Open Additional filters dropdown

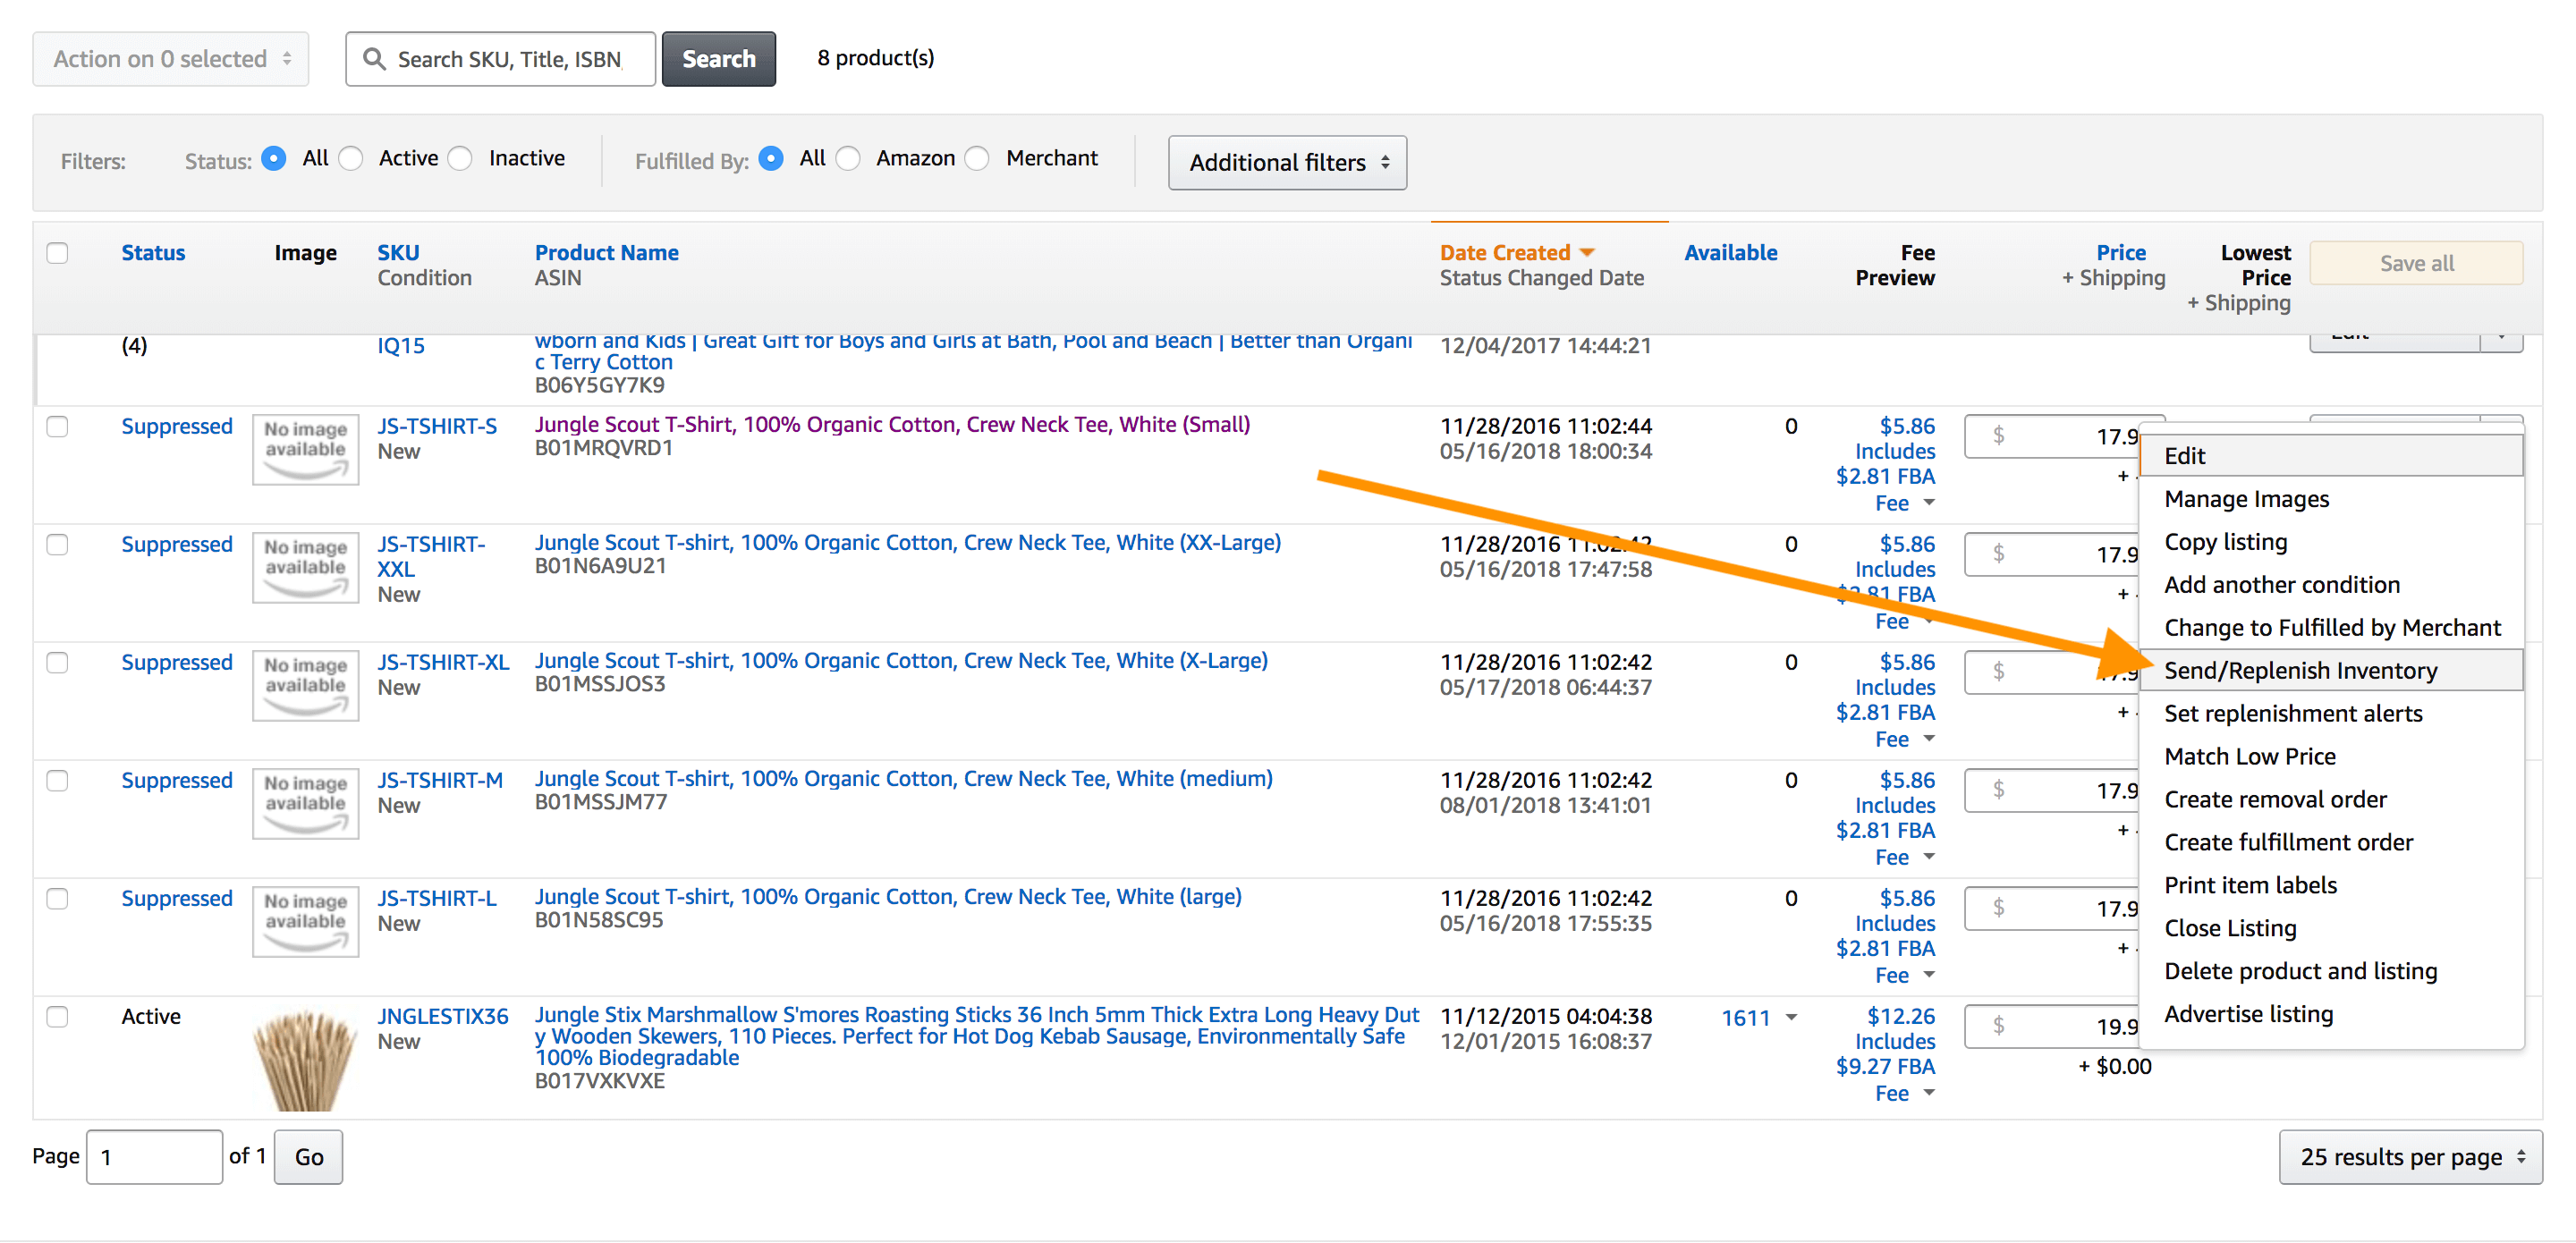click(1287, 163)
